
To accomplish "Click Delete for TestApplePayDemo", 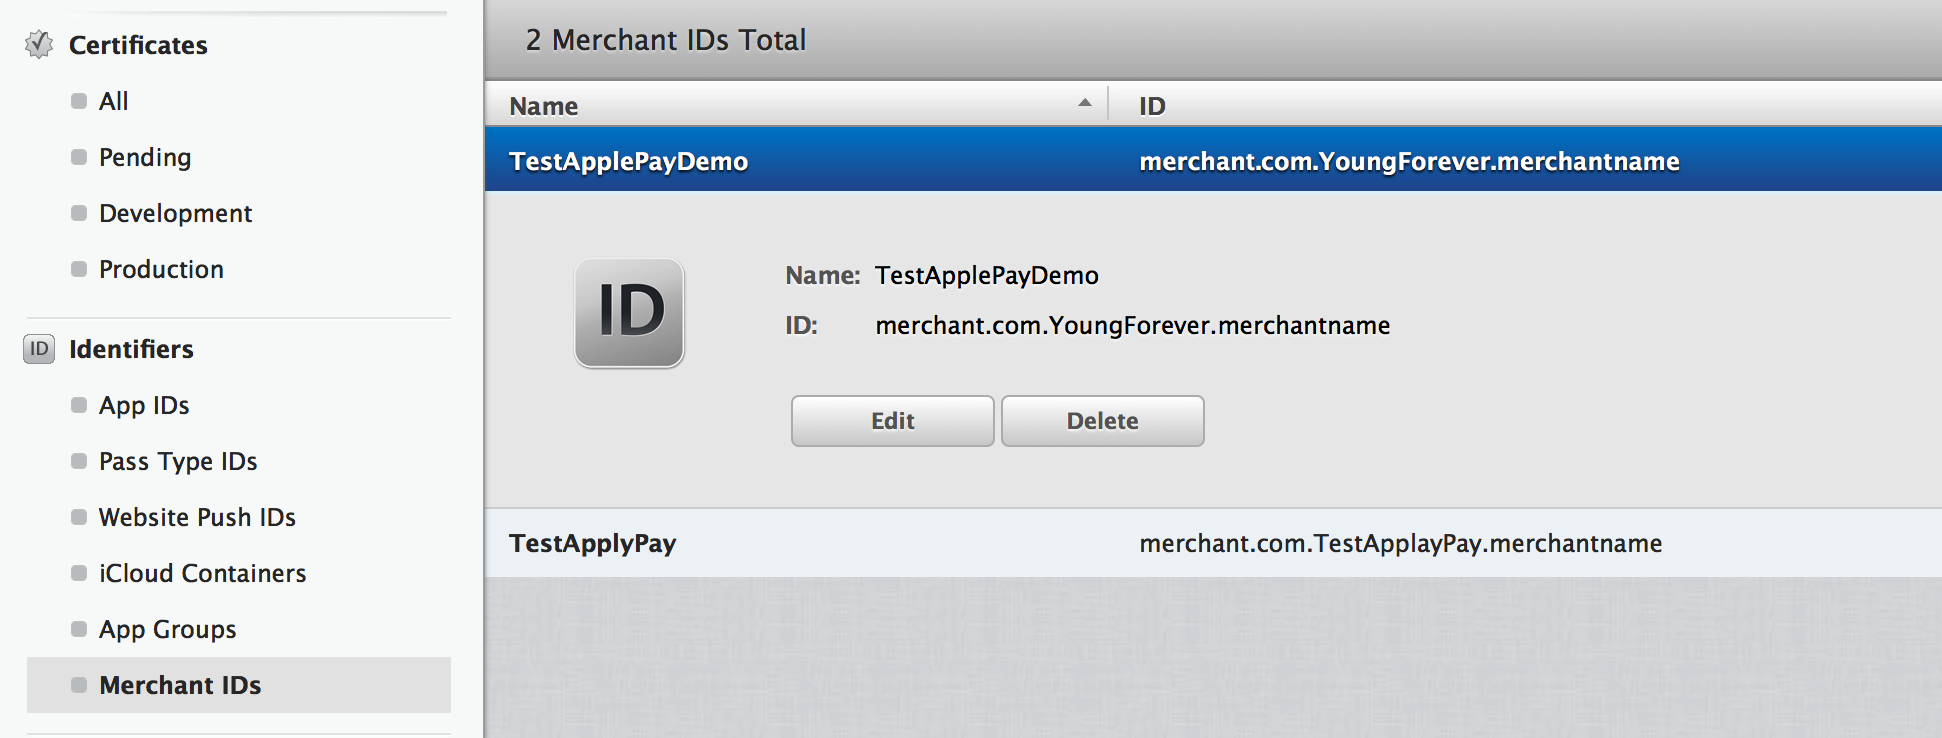I will (x=1103, y=421).
